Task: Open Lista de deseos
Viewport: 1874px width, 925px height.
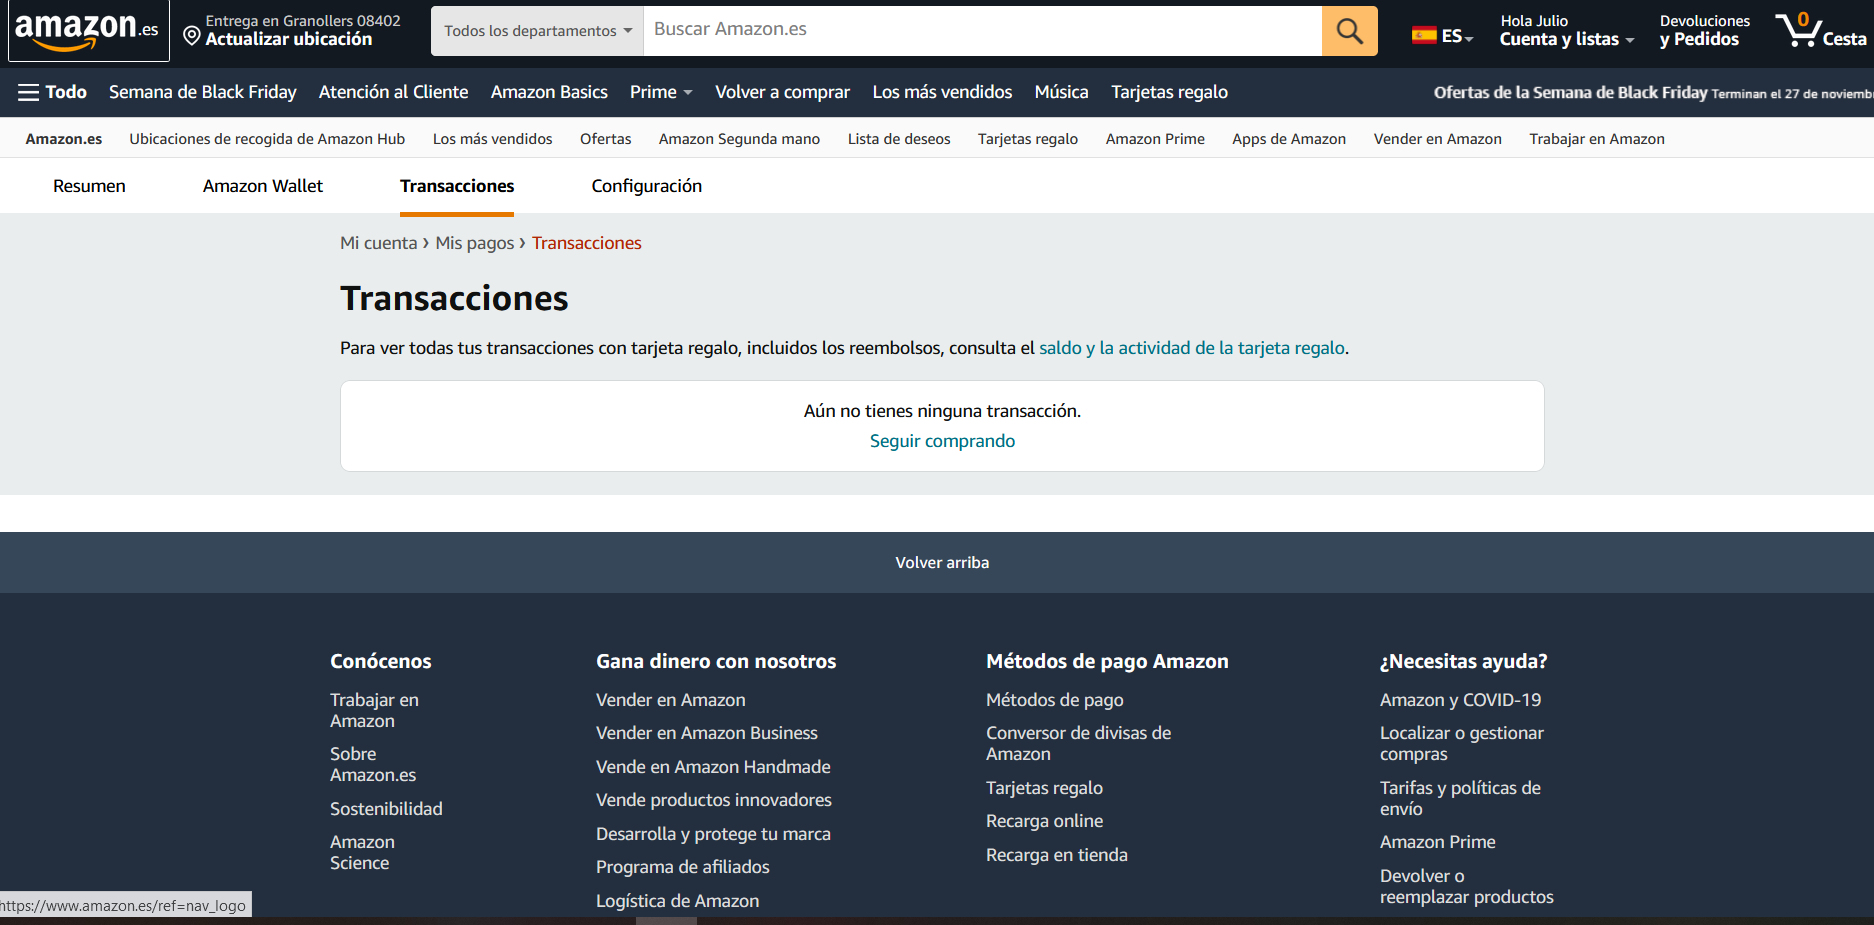Action: click(899, 139)
